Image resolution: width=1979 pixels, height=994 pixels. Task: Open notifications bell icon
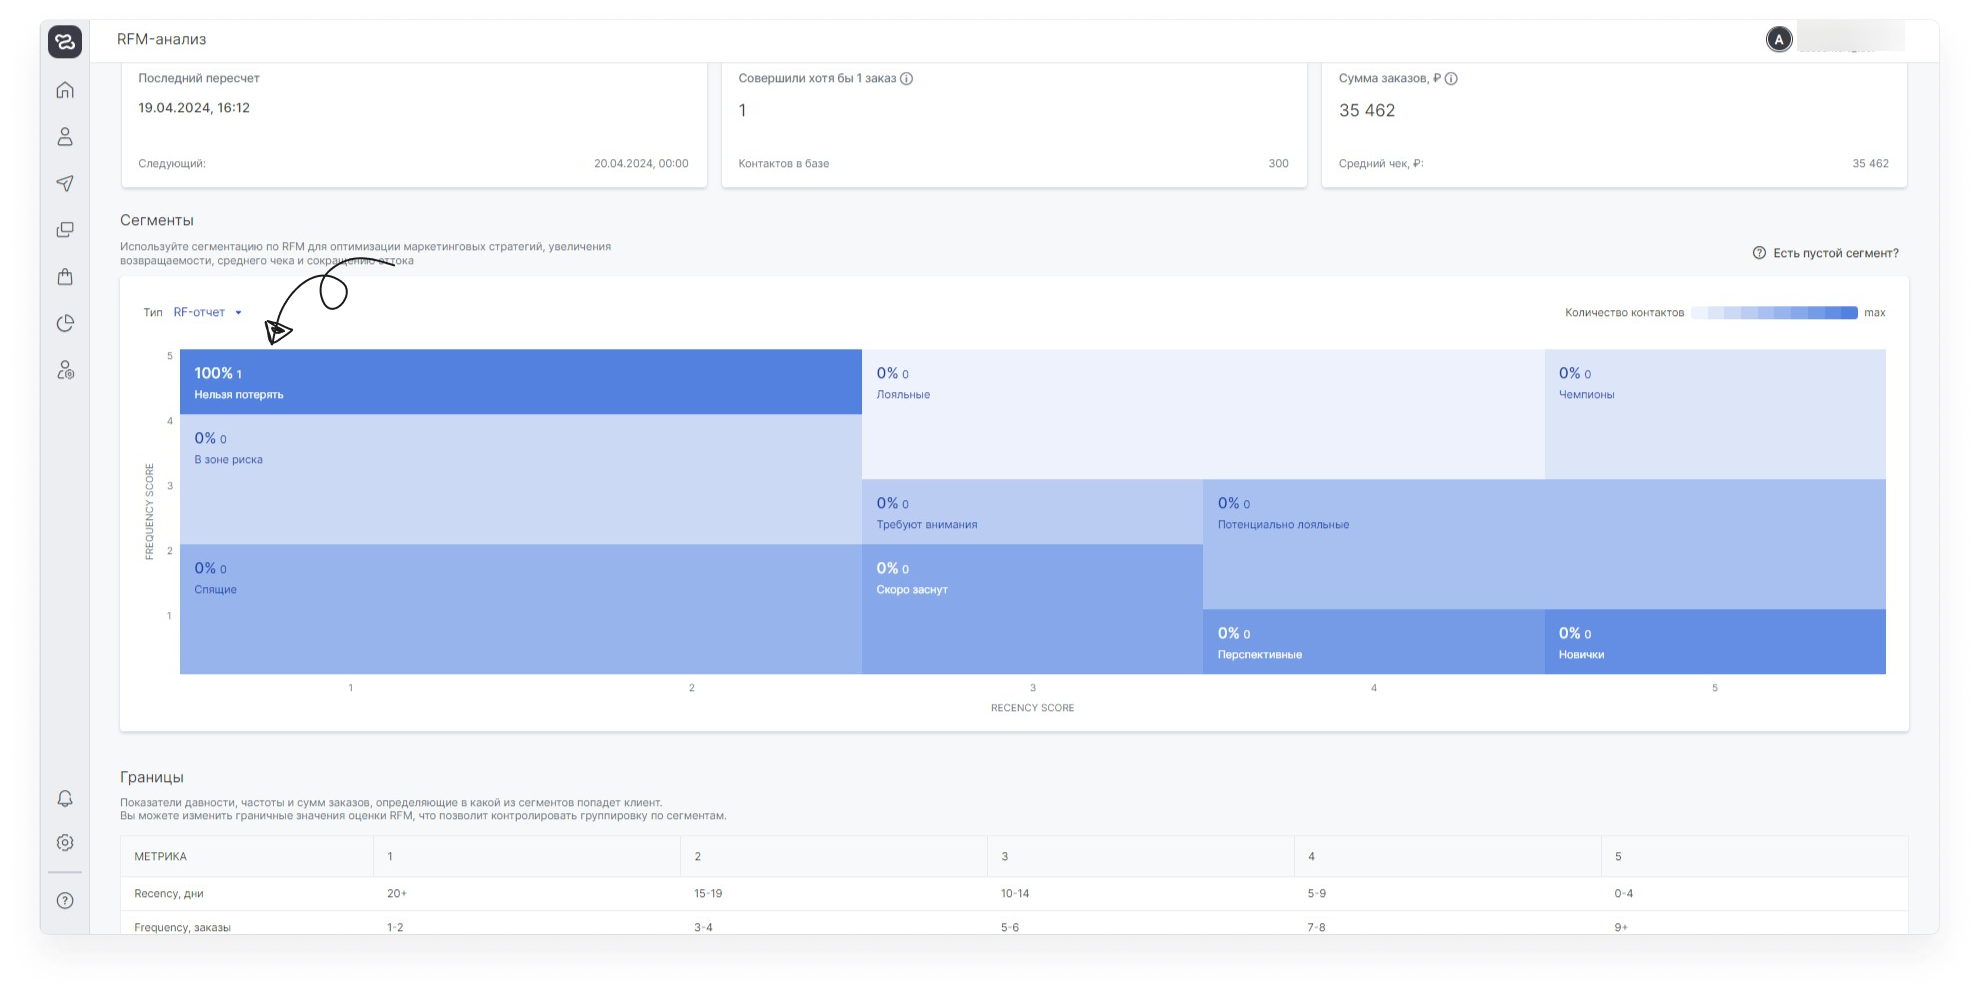(65, 798)
